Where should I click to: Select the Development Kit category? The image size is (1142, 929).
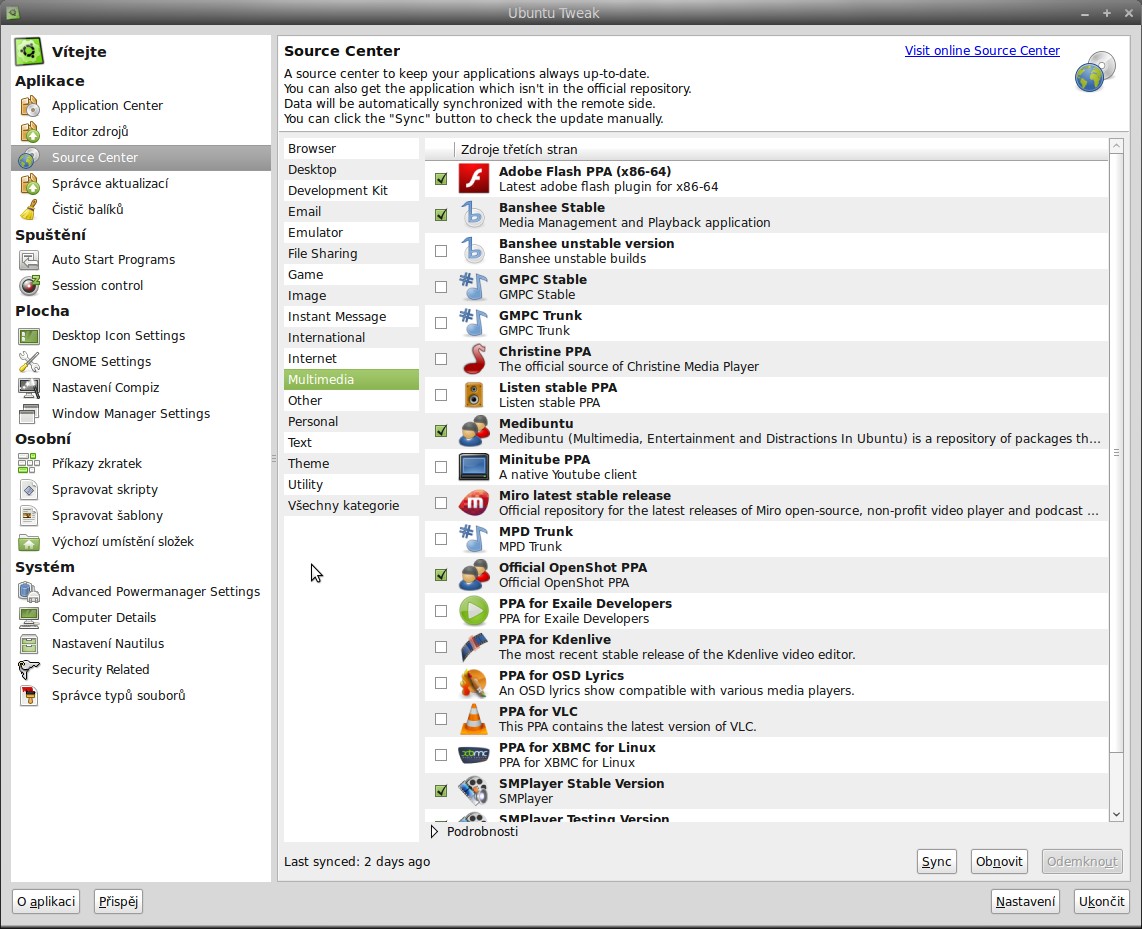351,191
